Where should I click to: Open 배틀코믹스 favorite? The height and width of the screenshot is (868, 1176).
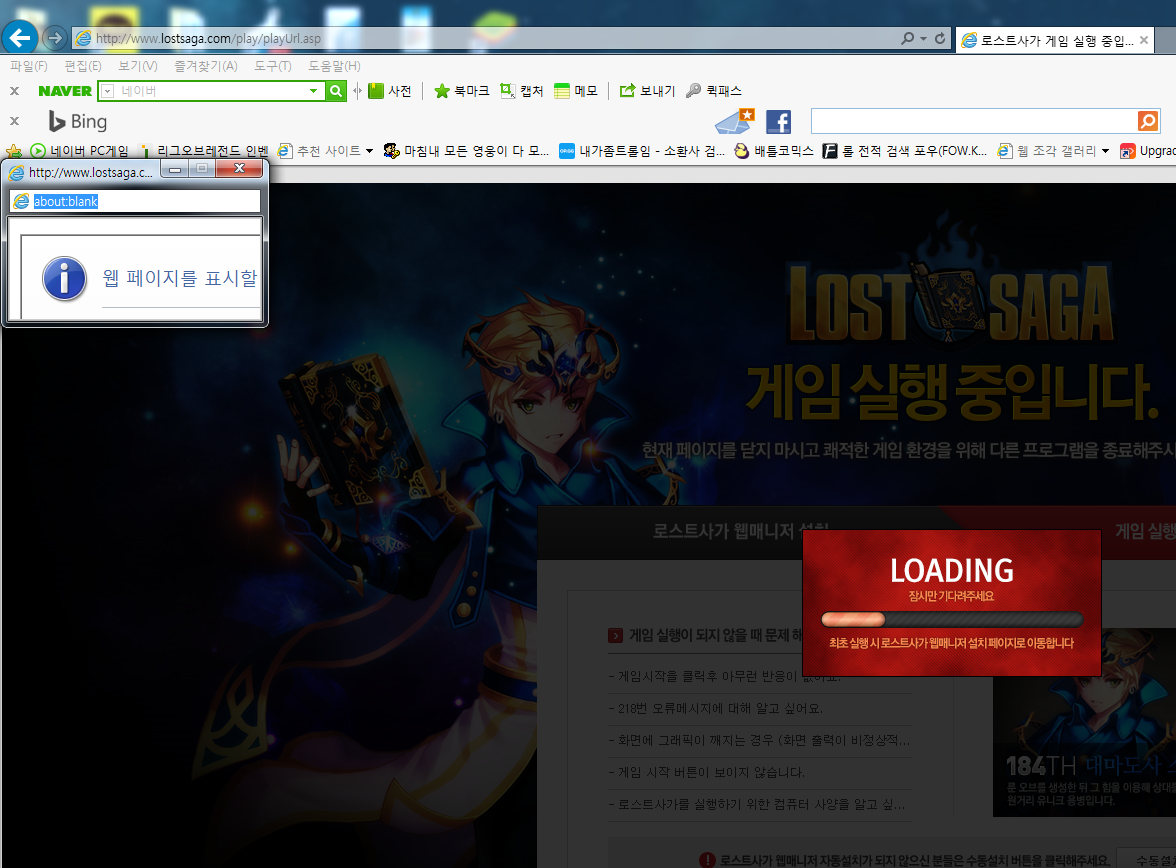(x=774, y=151)
